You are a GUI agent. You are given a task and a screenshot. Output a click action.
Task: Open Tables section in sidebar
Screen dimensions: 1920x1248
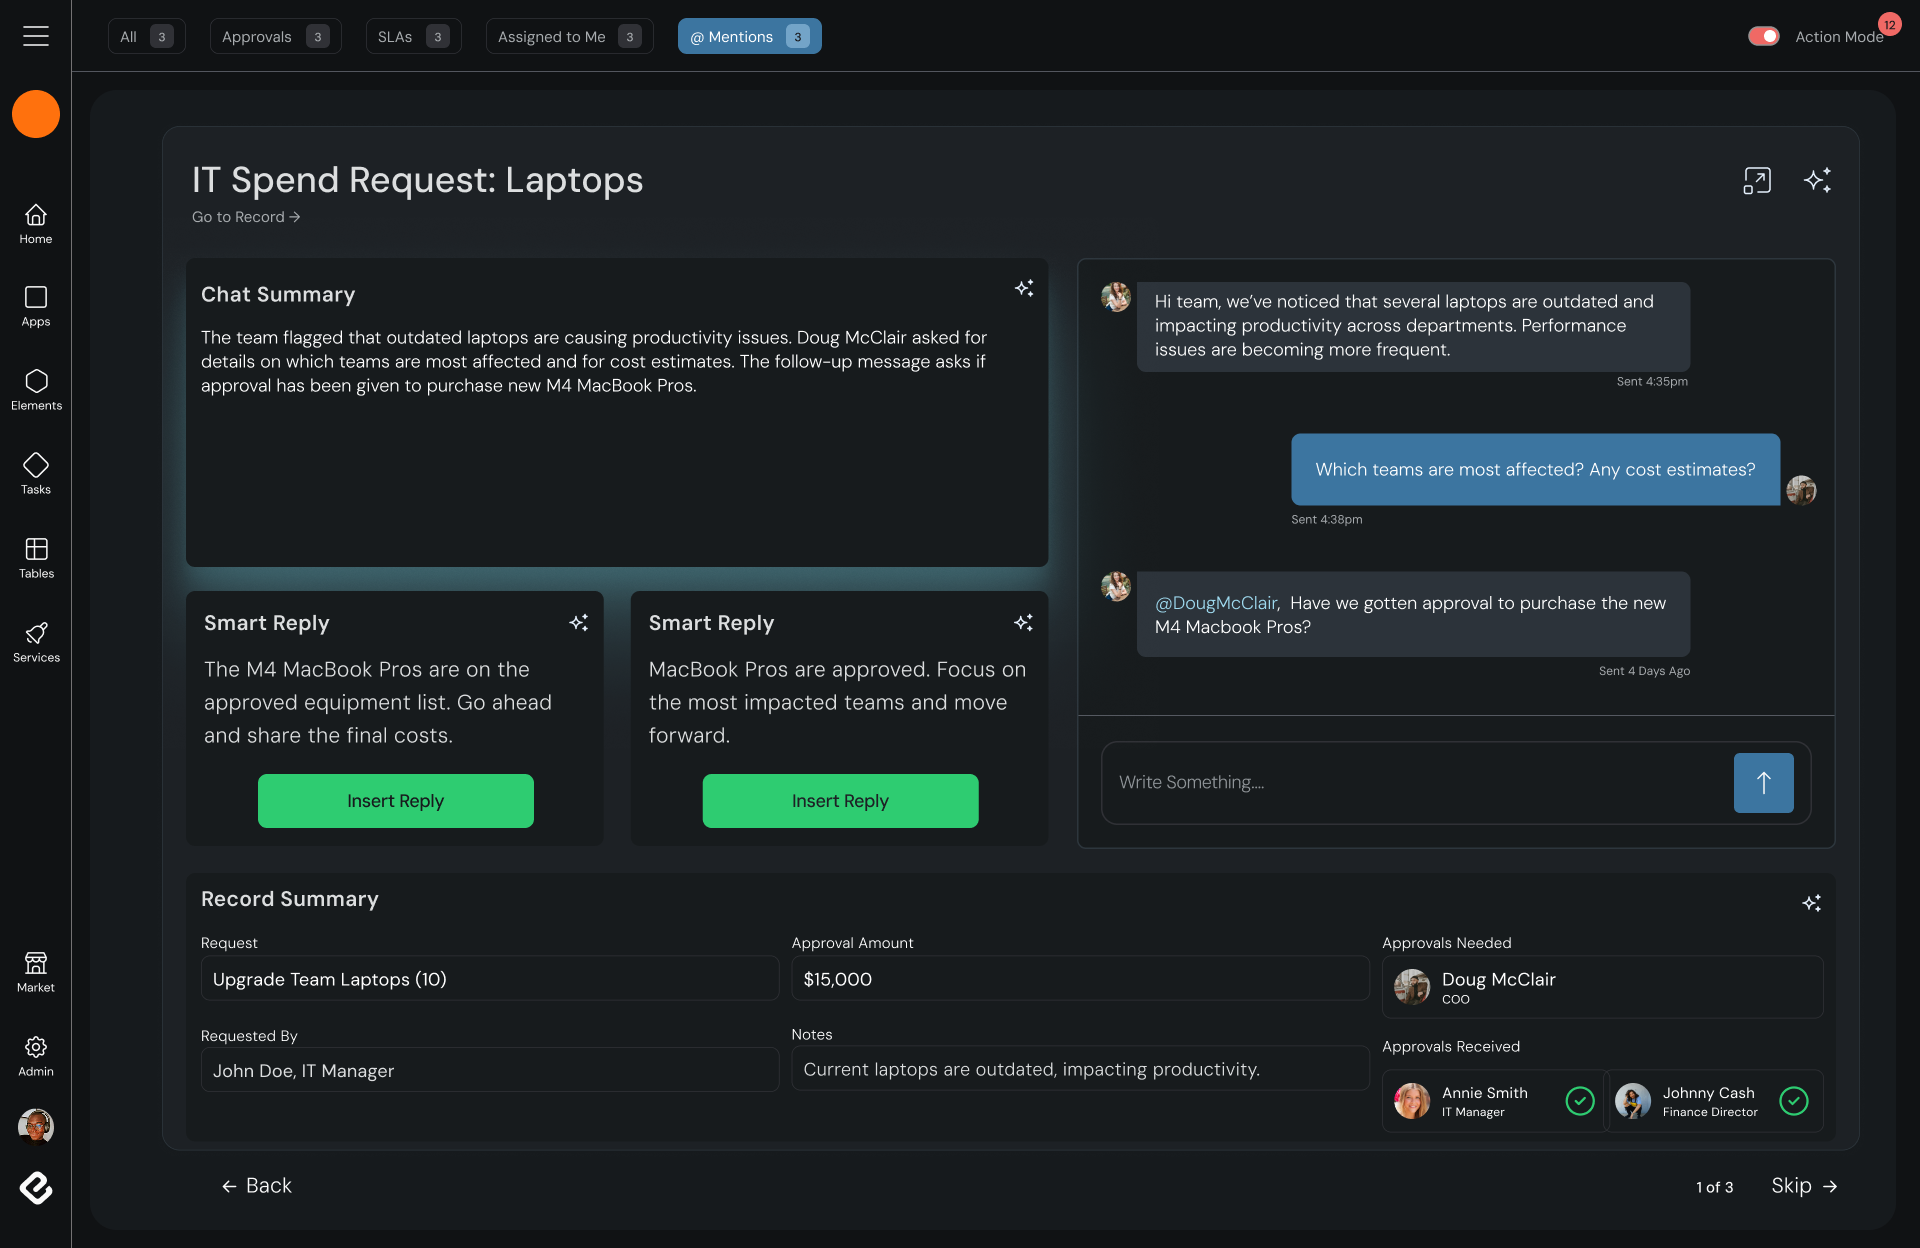pyautogui.click(x=36, y=557)
